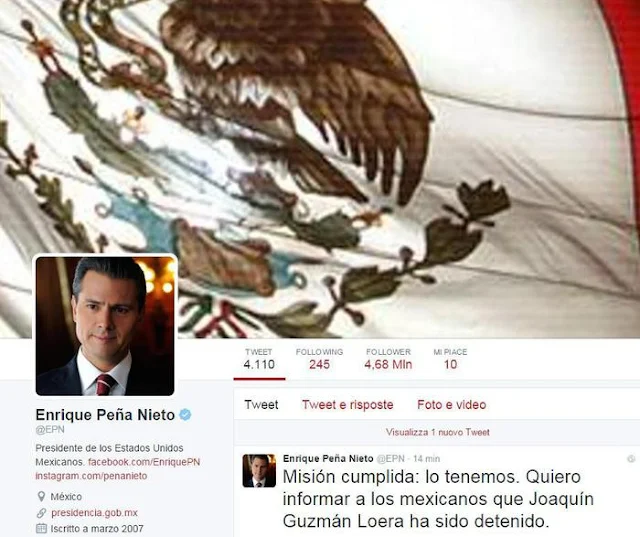The width and height of the screenshot is (640, 537).
Task: Click the calendar icon beside Iscritto a marzo 2007
Action: pos(41,528)
